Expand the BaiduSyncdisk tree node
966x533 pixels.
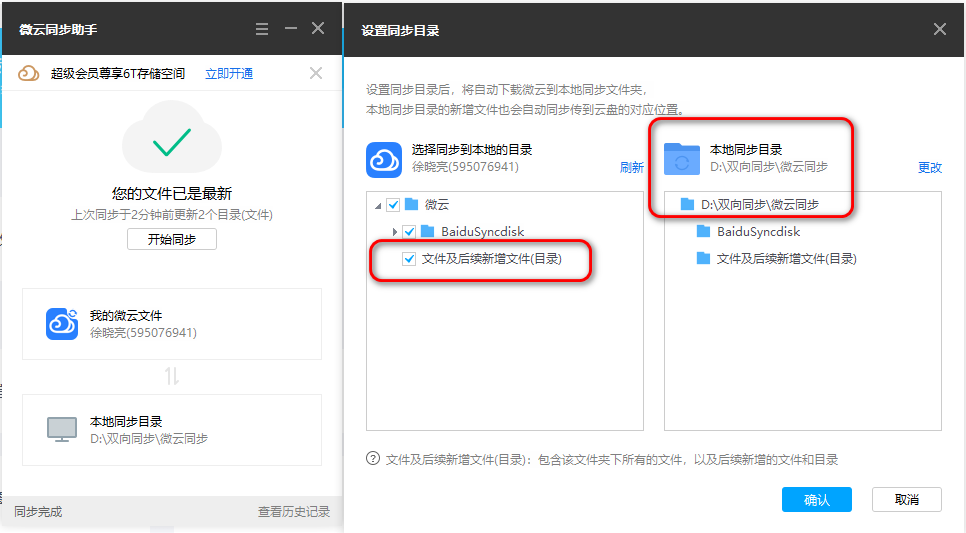(x=394, y=232)
